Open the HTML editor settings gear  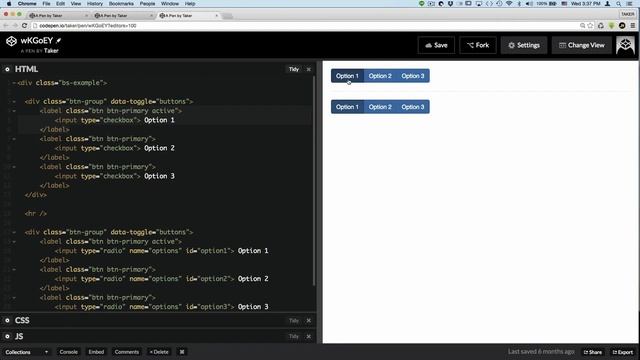[x=7, y=69]
